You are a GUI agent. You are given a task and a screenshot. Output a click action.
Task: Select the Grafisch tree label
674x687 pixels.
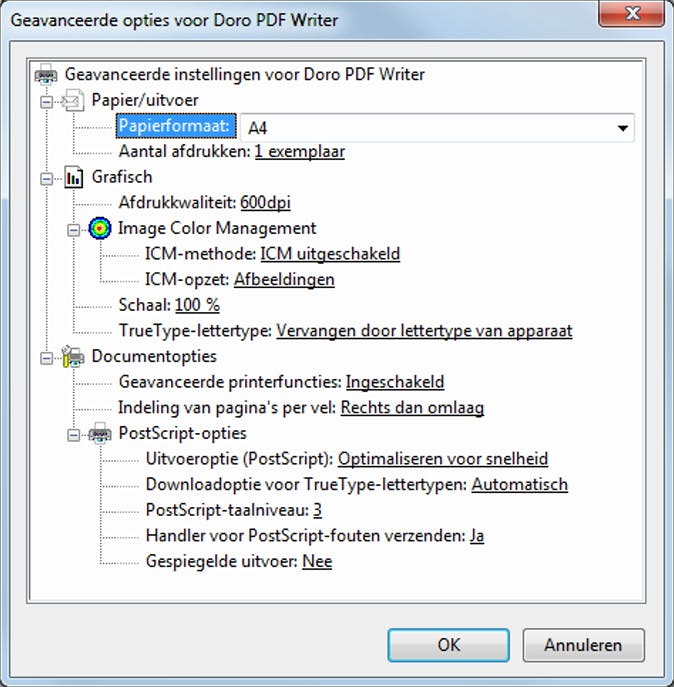122,177
